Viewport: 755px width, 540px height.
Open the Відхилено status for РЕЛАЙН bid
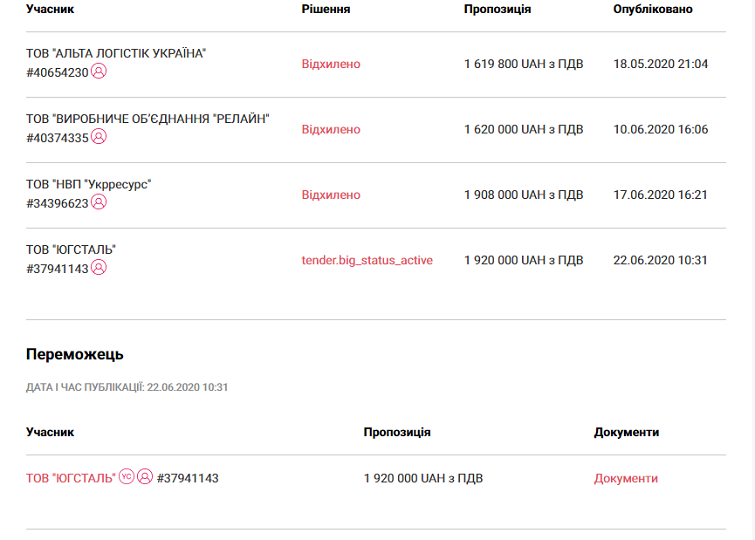(331, 130)
